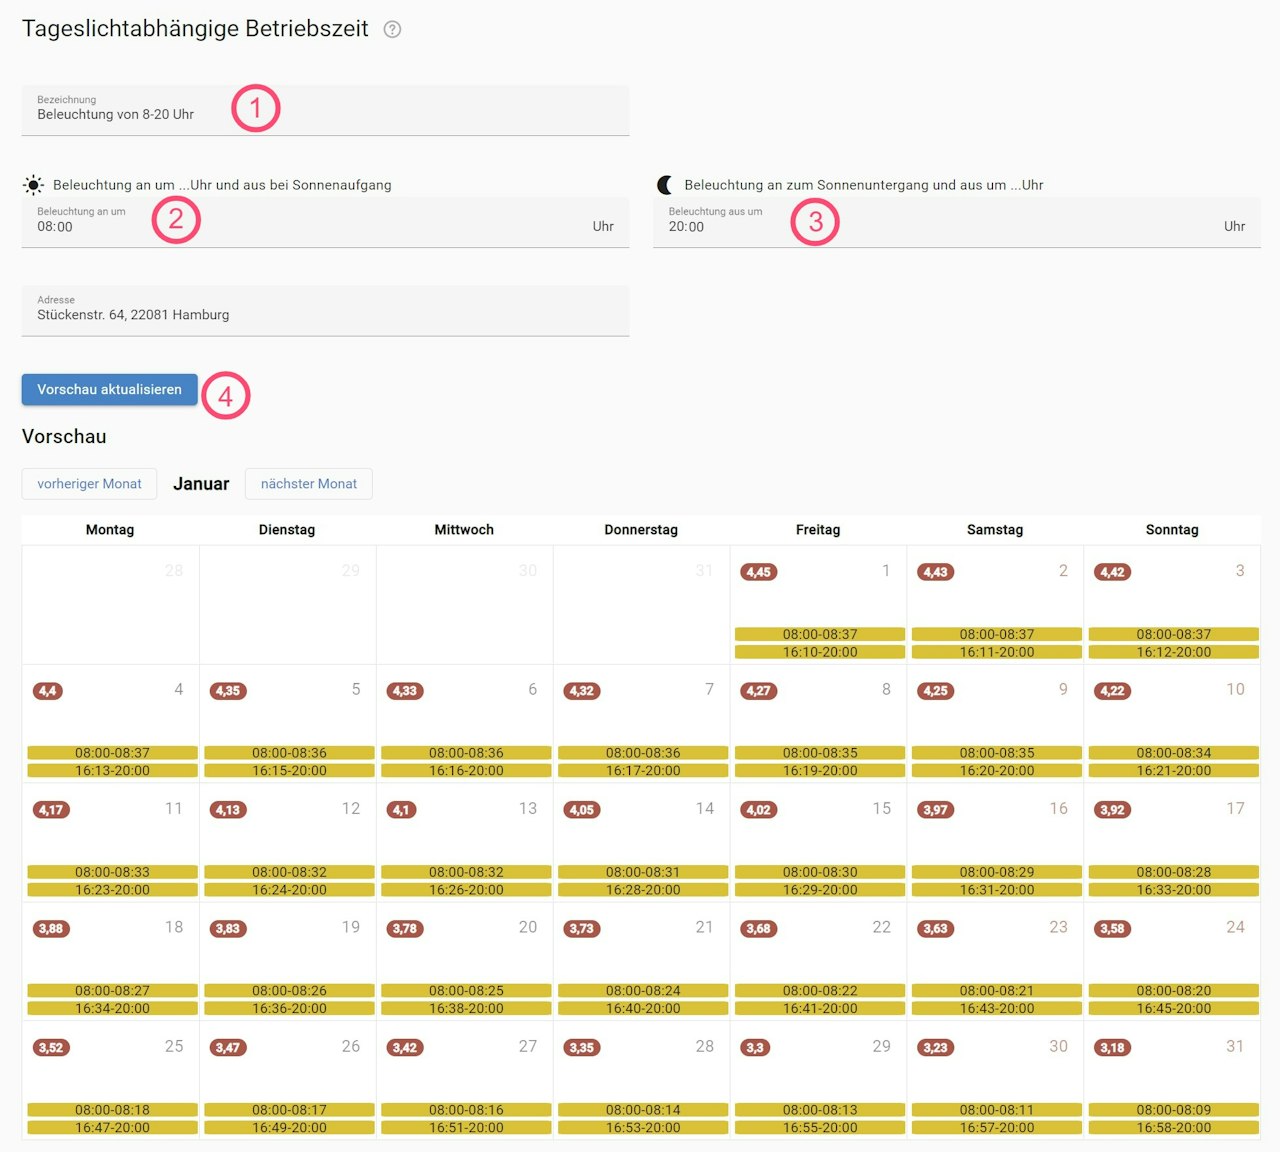Edit the Beleuchtung an um time field

click(x=325, y=222)
